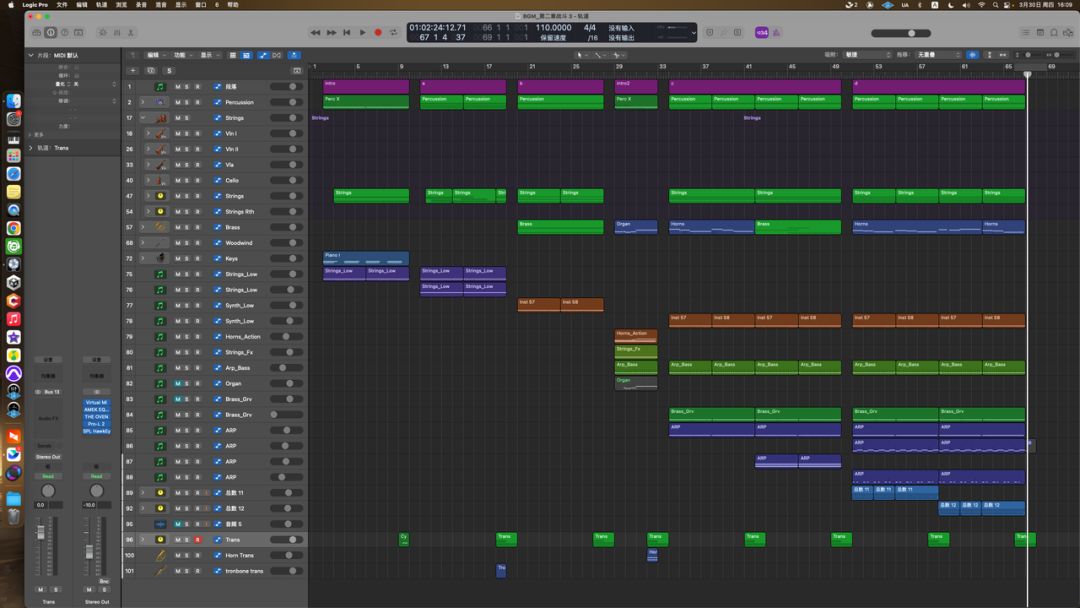Mute the Percussion track
The height and width of the screenshot is (608, 1080).
tap(178, 102)
